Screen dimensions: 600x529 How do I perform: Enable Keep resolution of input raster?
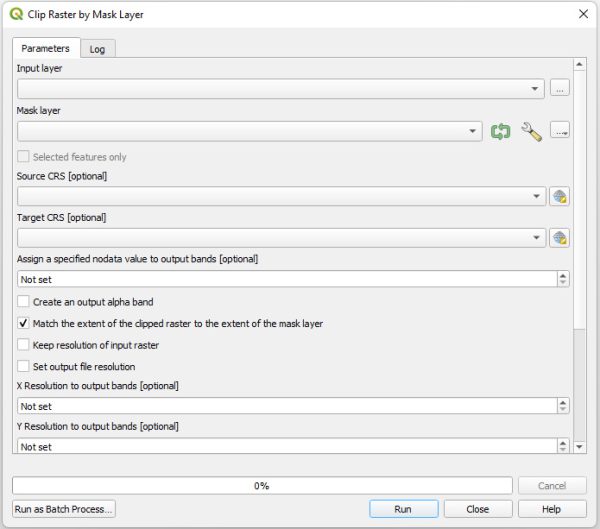(24, 345)
